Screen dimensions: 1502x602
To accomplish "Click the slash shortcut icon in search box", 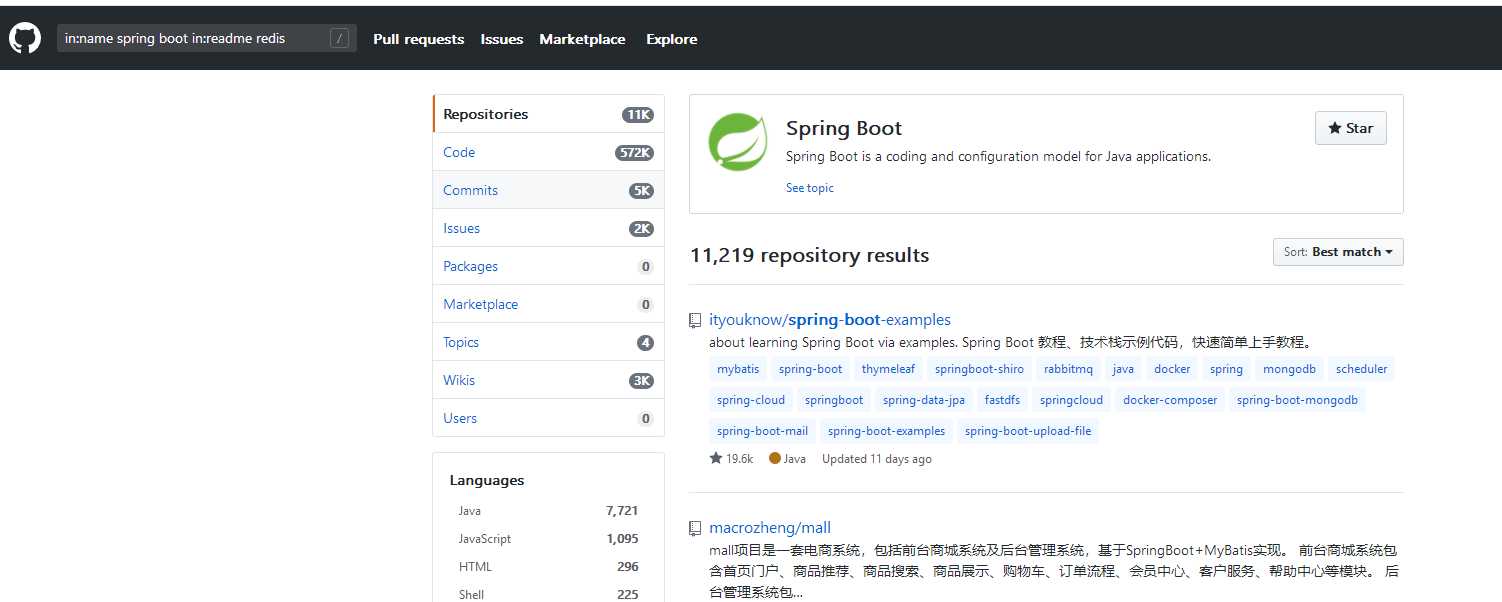I will (x=340, y=39).
